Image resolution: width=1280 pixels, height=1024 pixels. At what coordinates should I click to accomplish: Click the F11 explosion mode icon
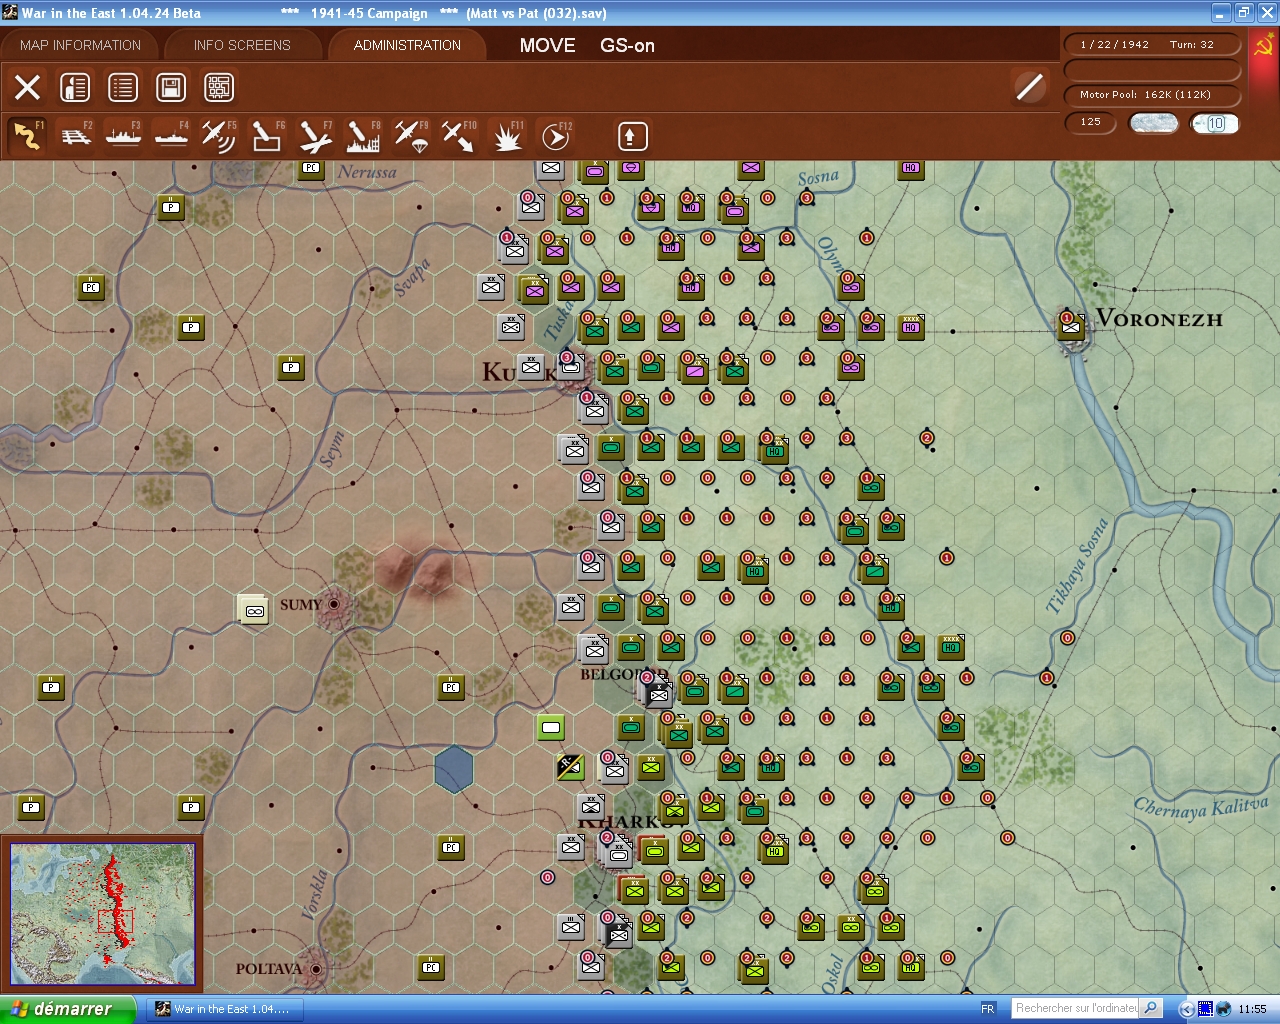507,136
